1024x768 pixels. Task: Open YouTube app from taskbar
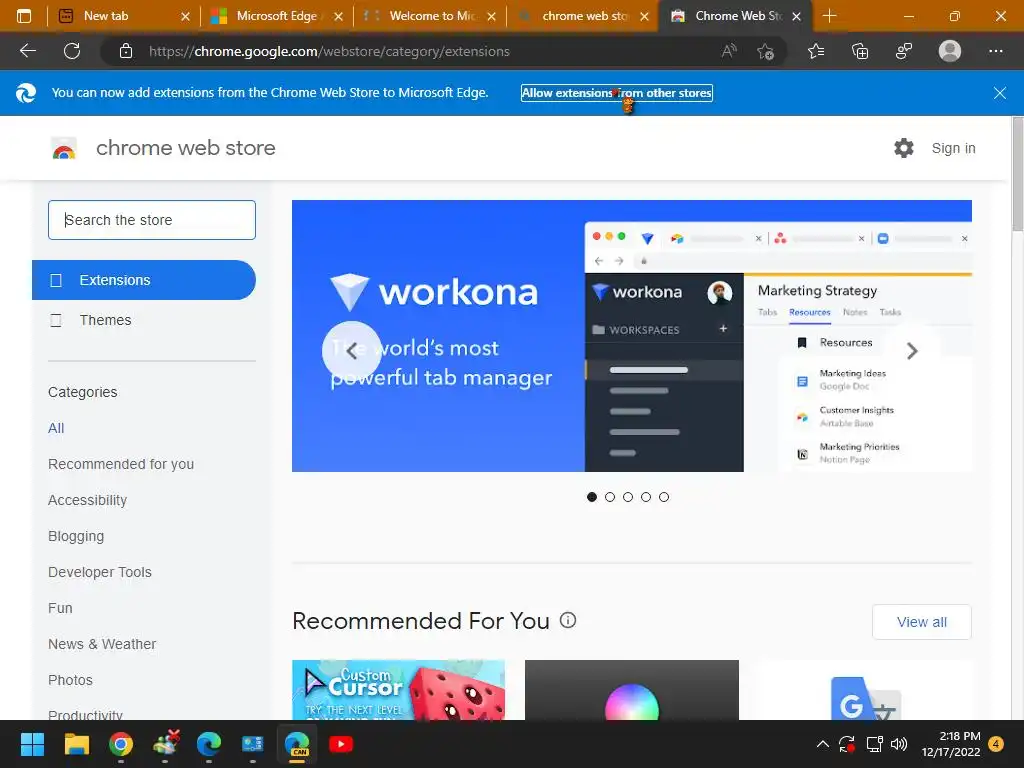click(x=341, y=744)
